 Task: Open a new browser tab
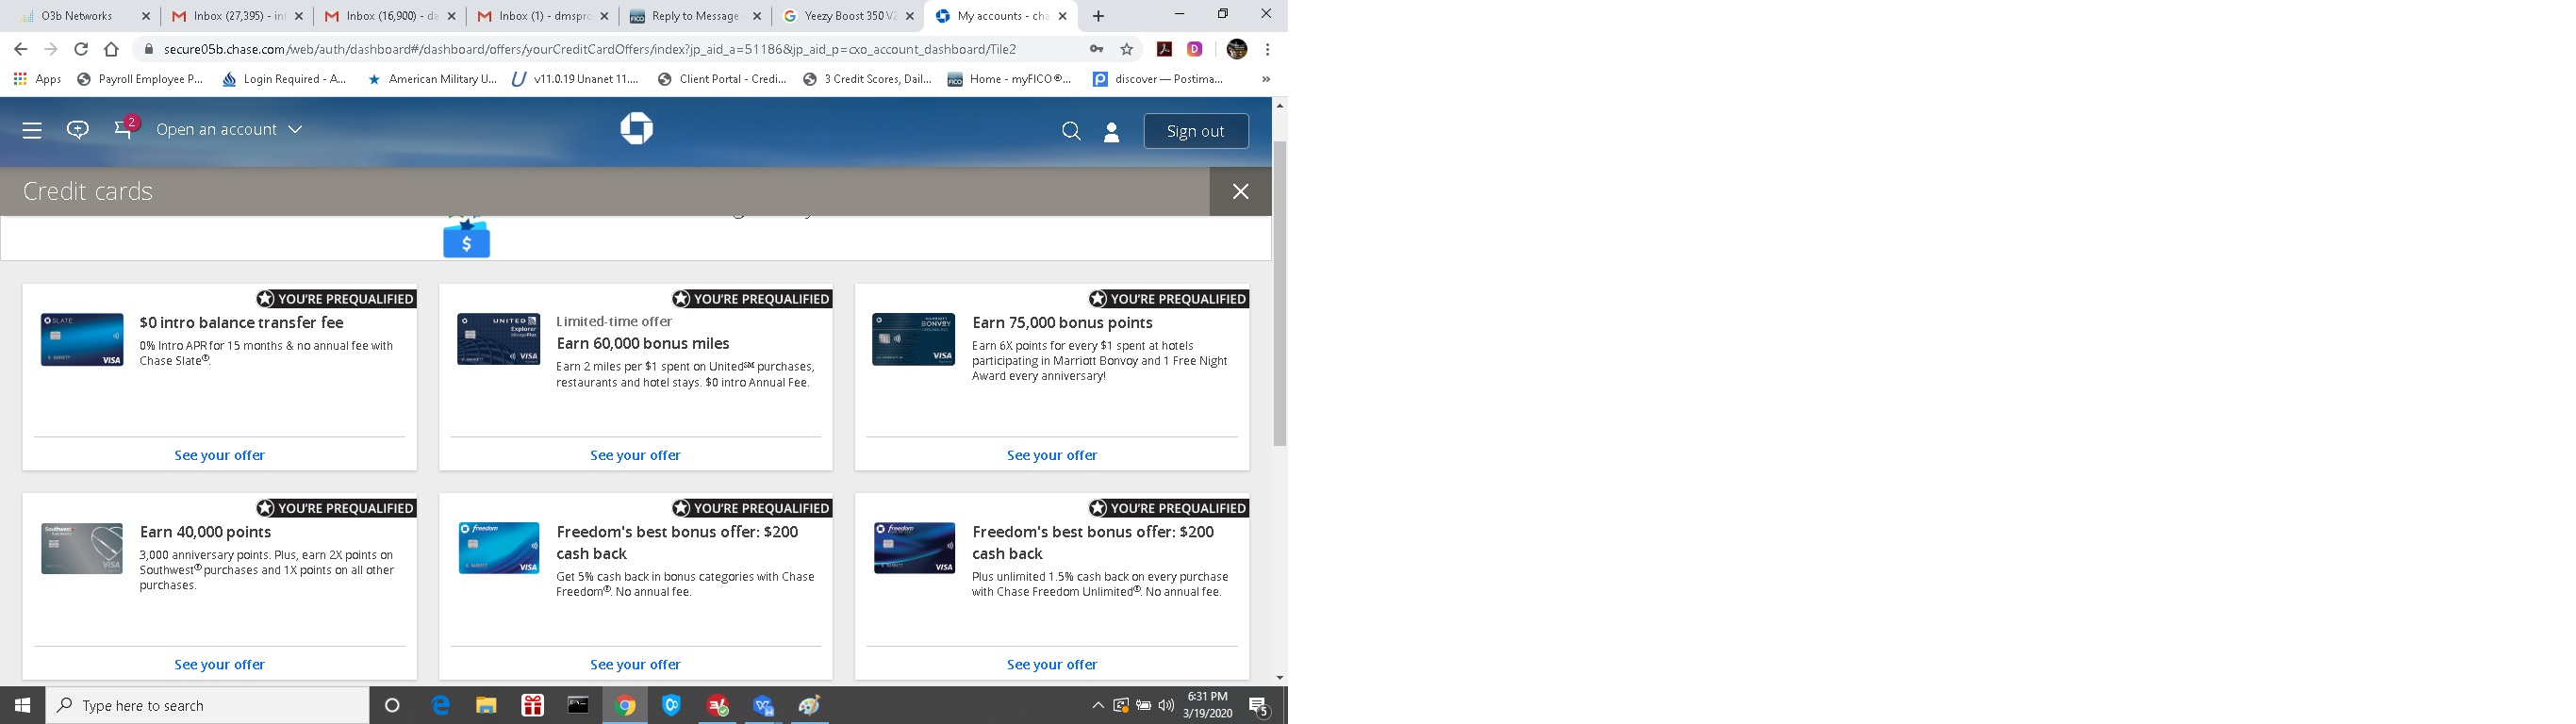coord(1098,16)
